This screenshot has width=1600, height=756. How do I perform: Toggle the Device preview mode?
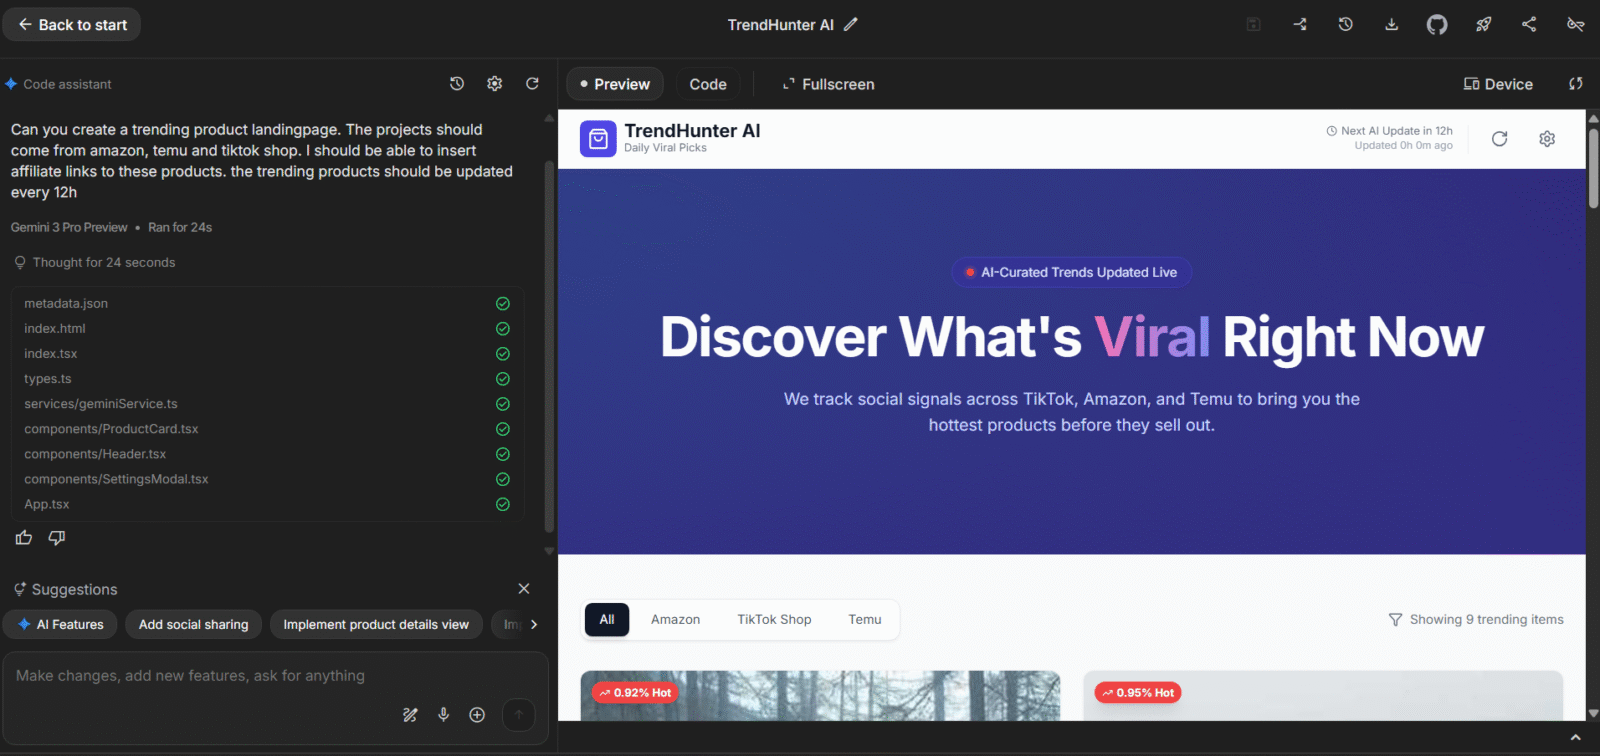tap(1498, 84)
